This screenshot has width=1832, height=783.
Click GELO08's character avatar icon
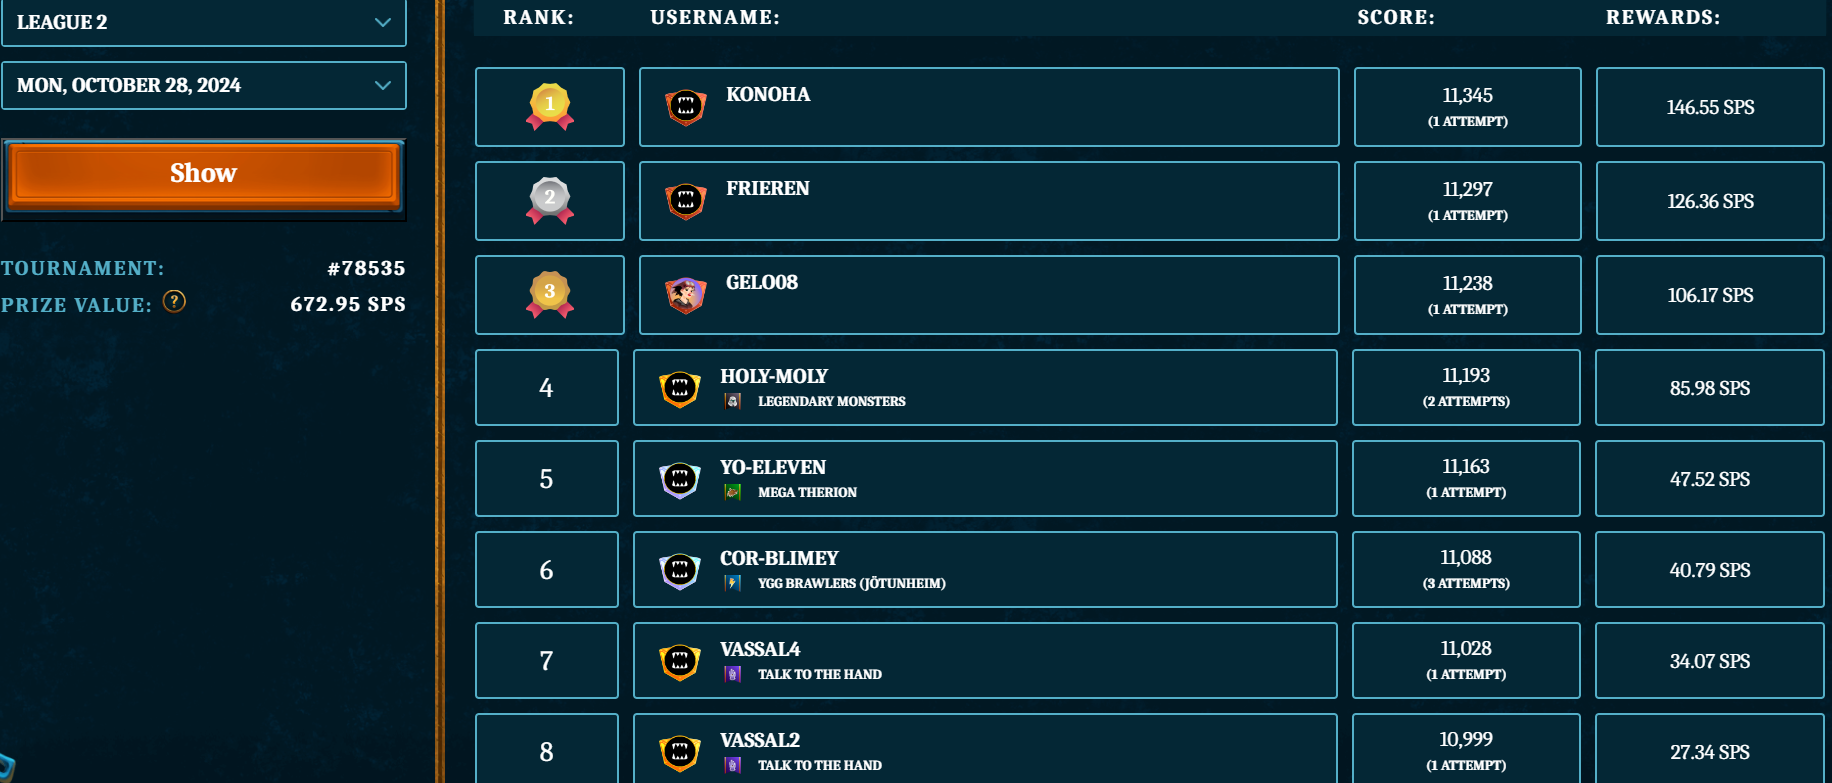point(686,294)
